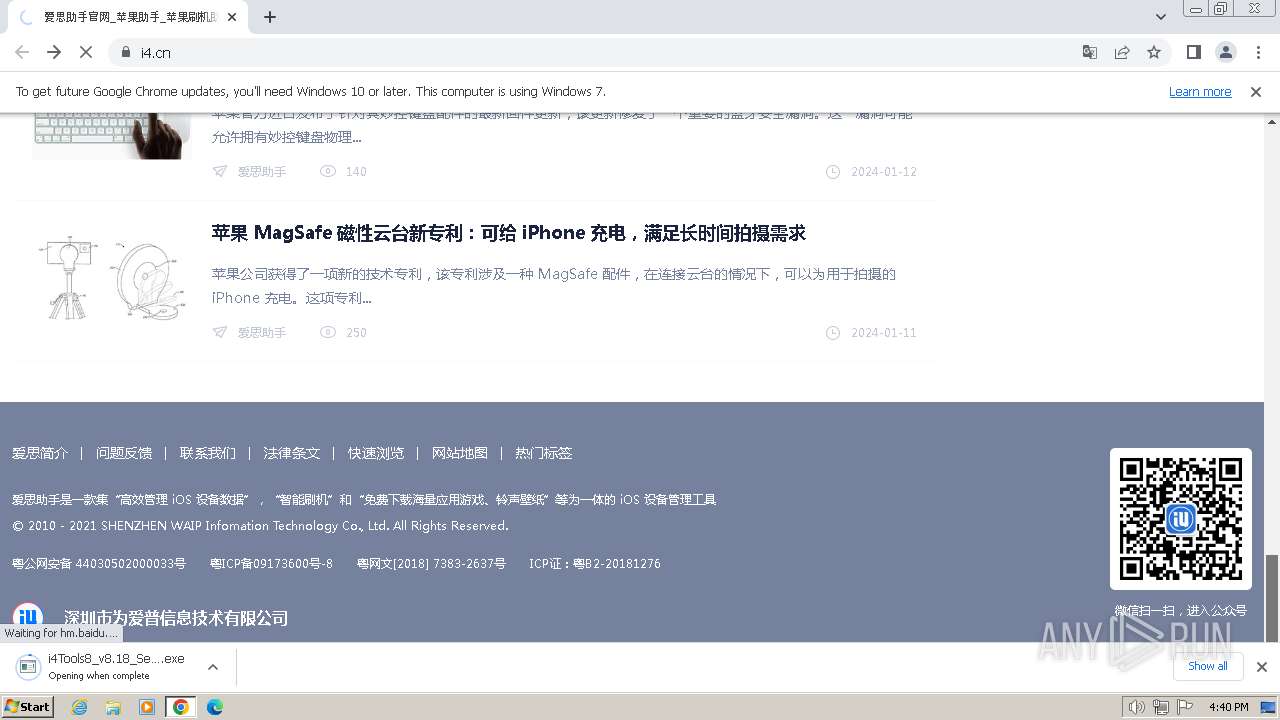Click company name 深圳市为爱普信息技术有限公司
The width and height of the screenshot is (1280, 720).
pos(176,618)
